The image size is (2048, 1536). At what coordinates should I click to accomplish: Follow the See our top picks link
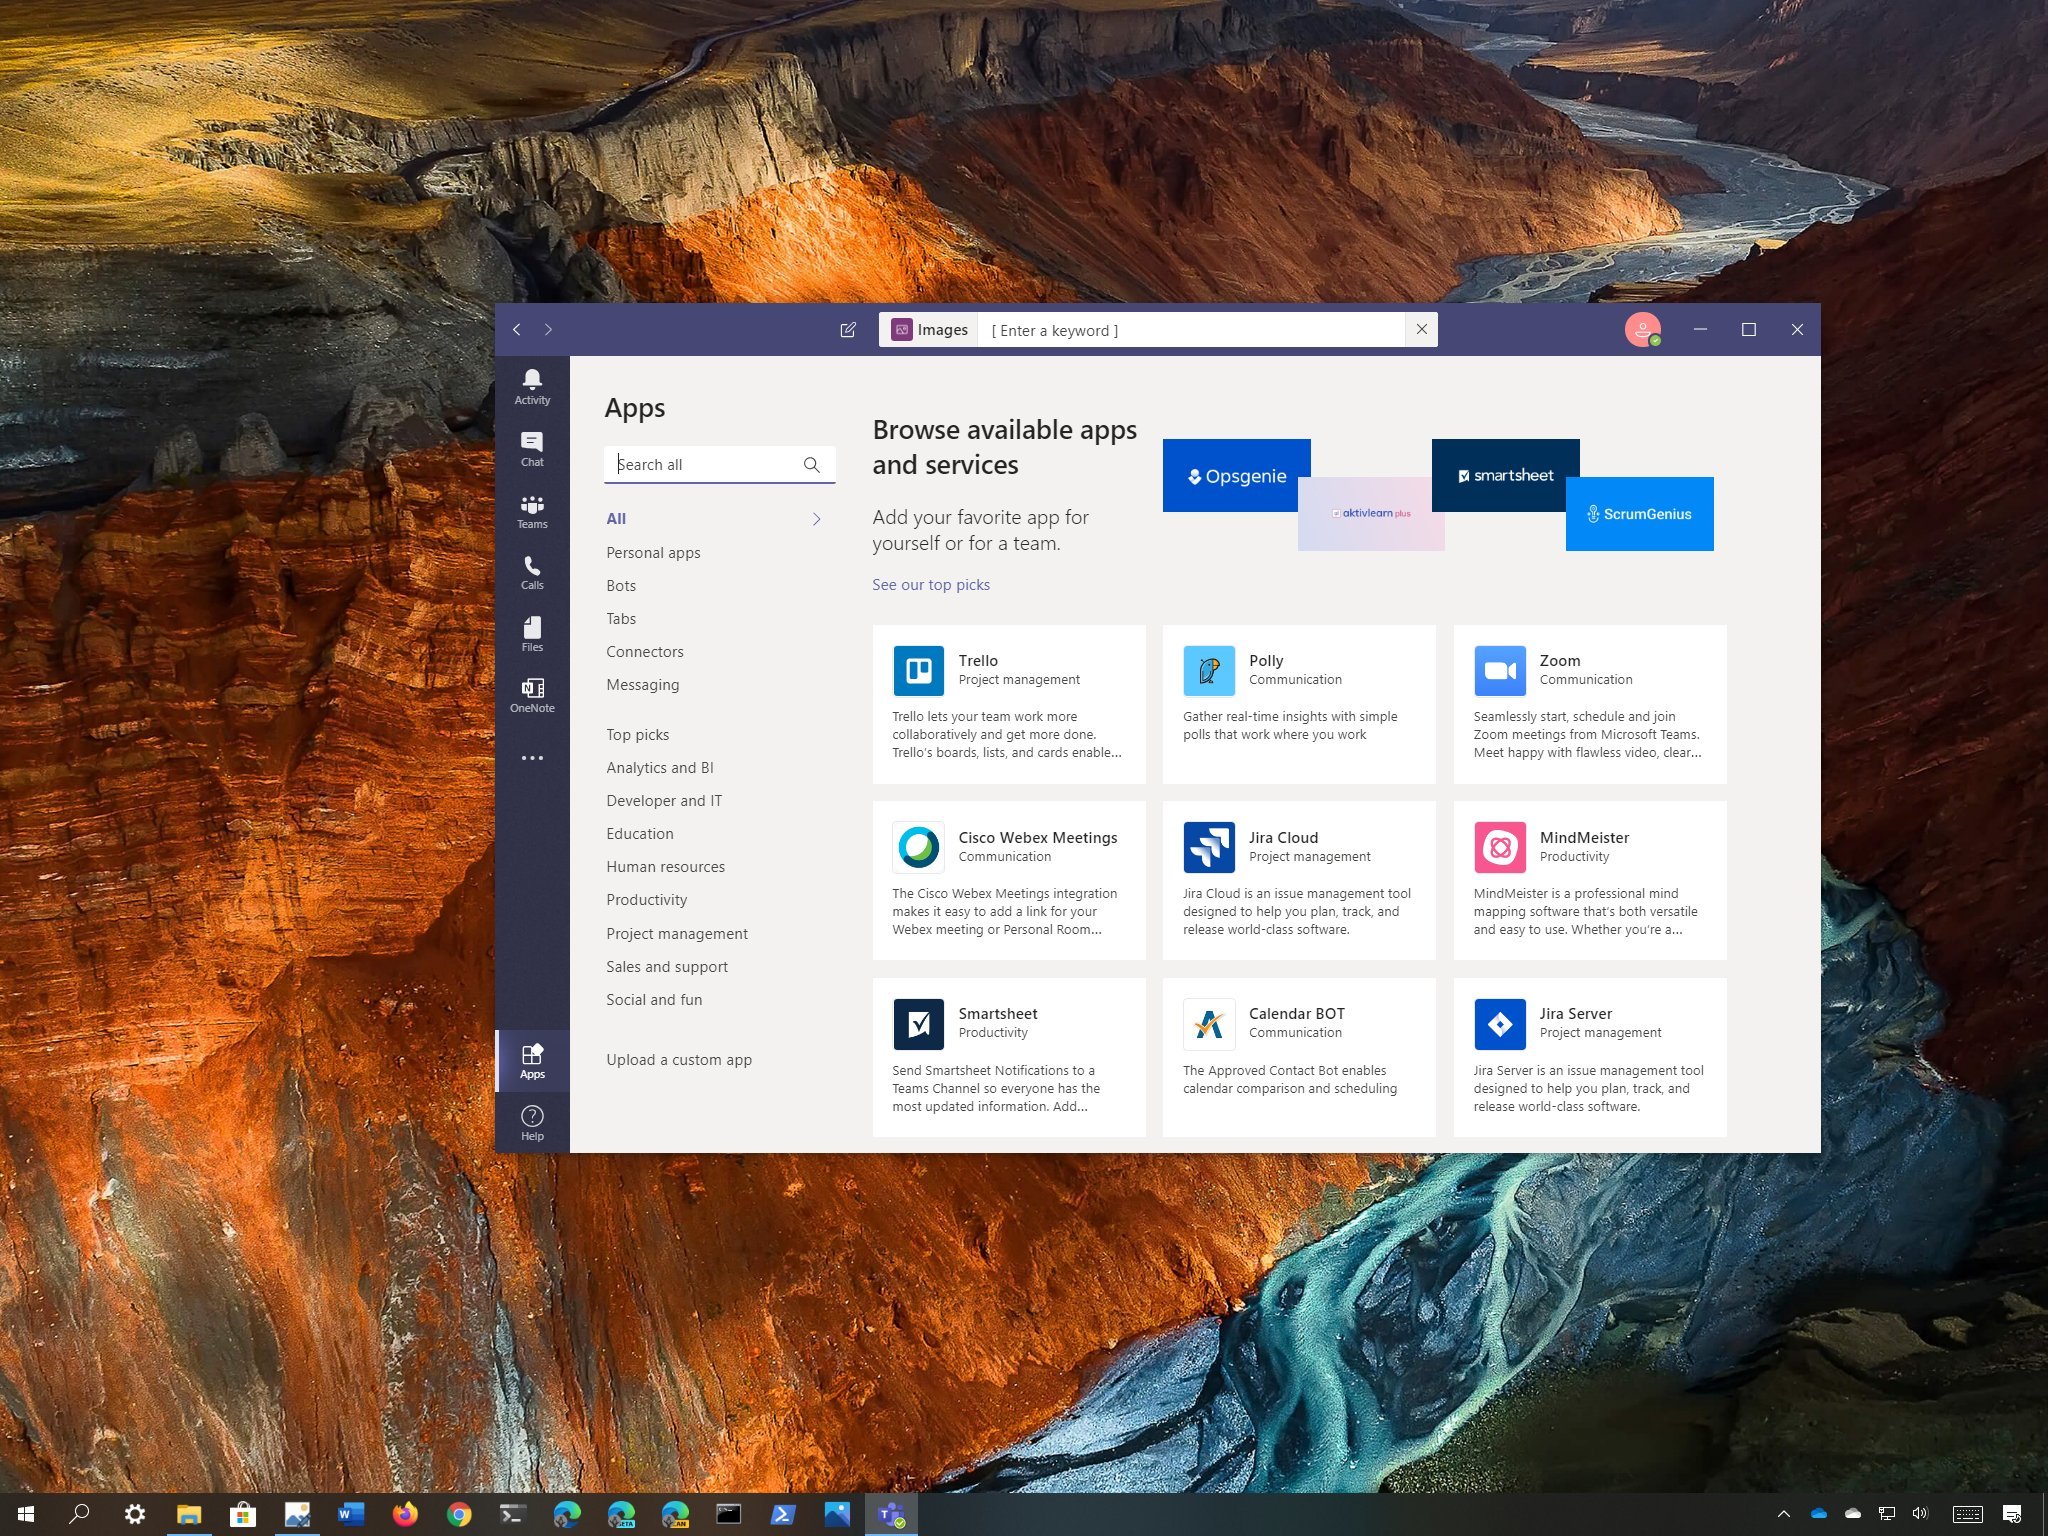point(931,585)
